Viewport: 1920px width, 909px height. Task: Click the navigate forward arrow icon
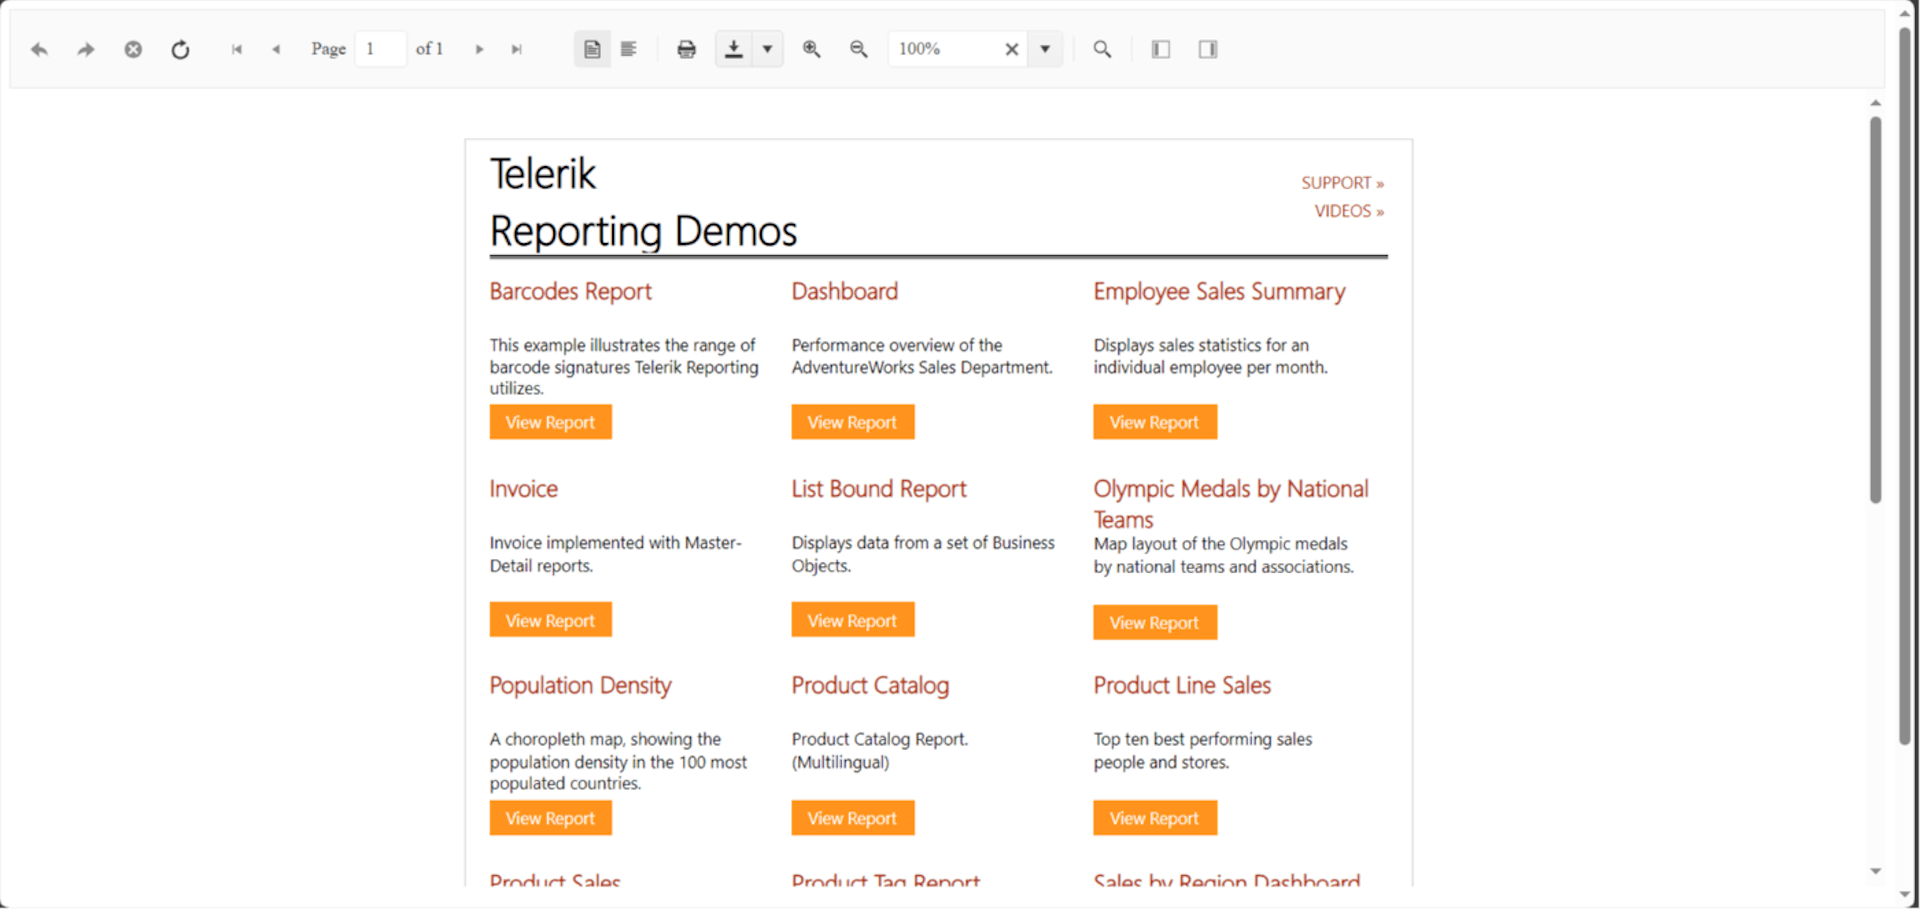[x=86, y=49]
